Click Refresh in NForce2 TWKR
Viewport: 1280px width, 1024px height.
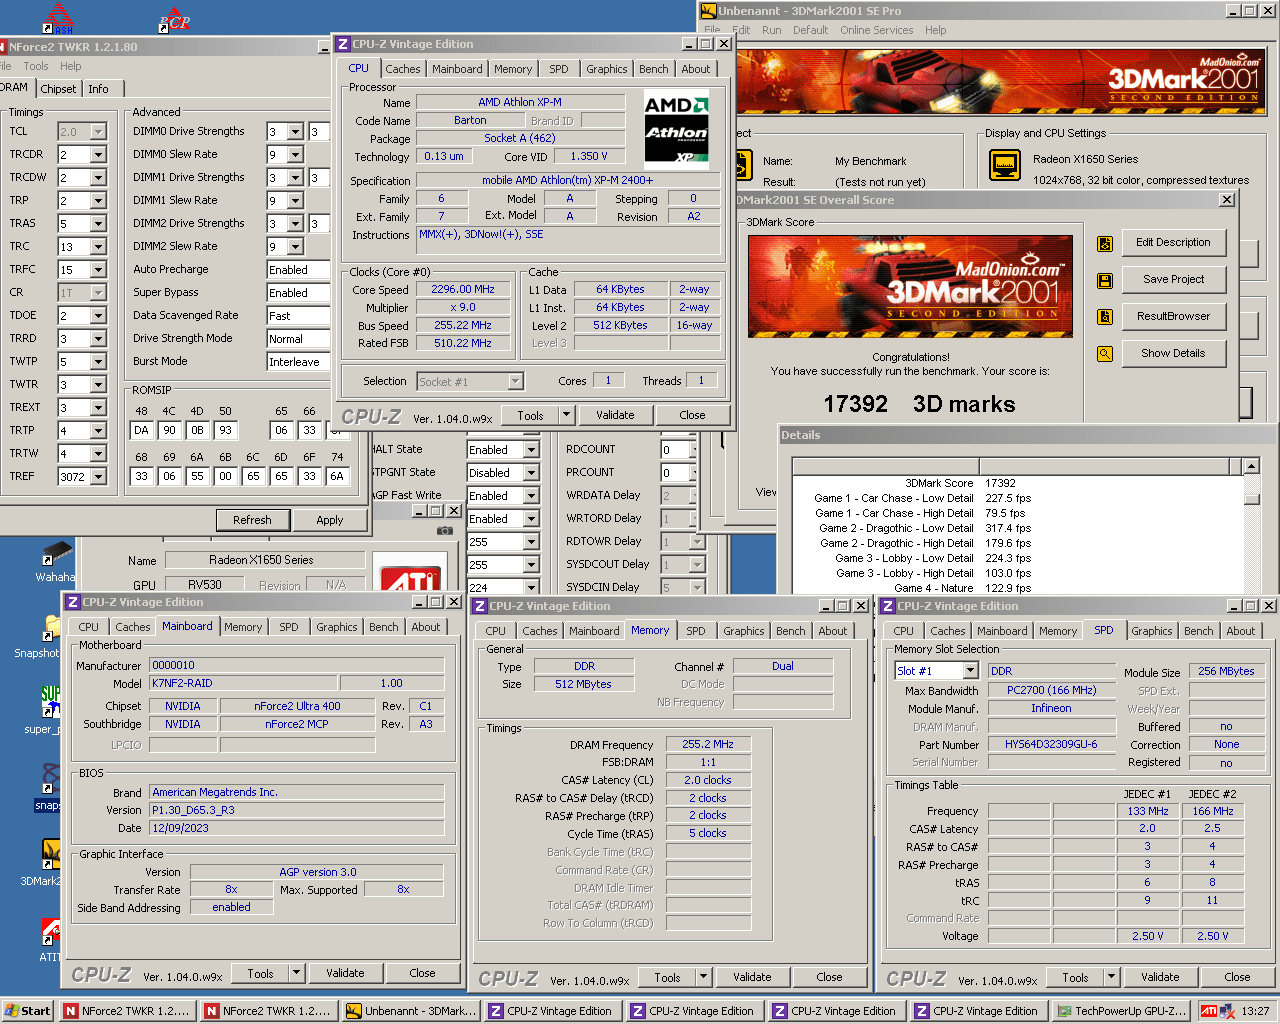pos(252,520)
